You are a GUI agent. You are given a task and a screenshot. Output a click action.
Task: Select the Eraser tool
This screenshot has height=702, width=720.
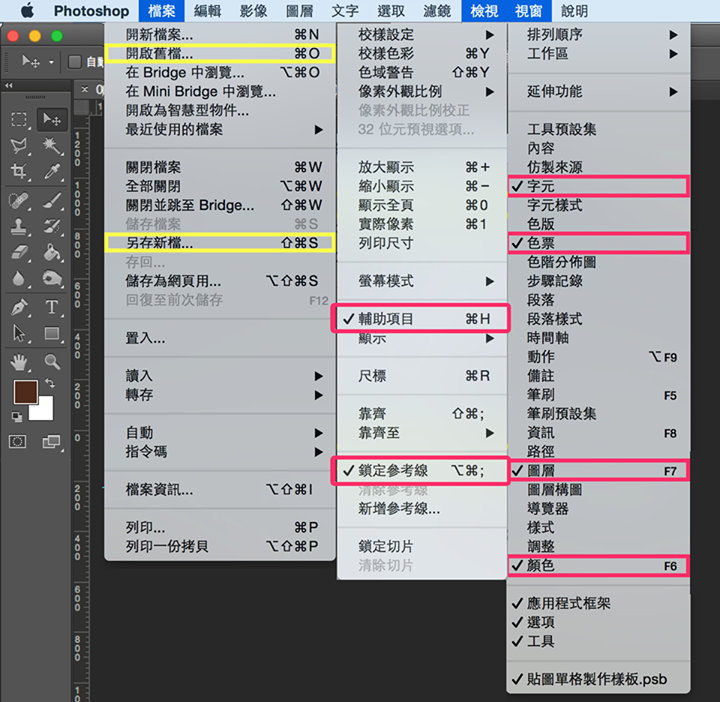pyautogui.click(x=19, y=252)
